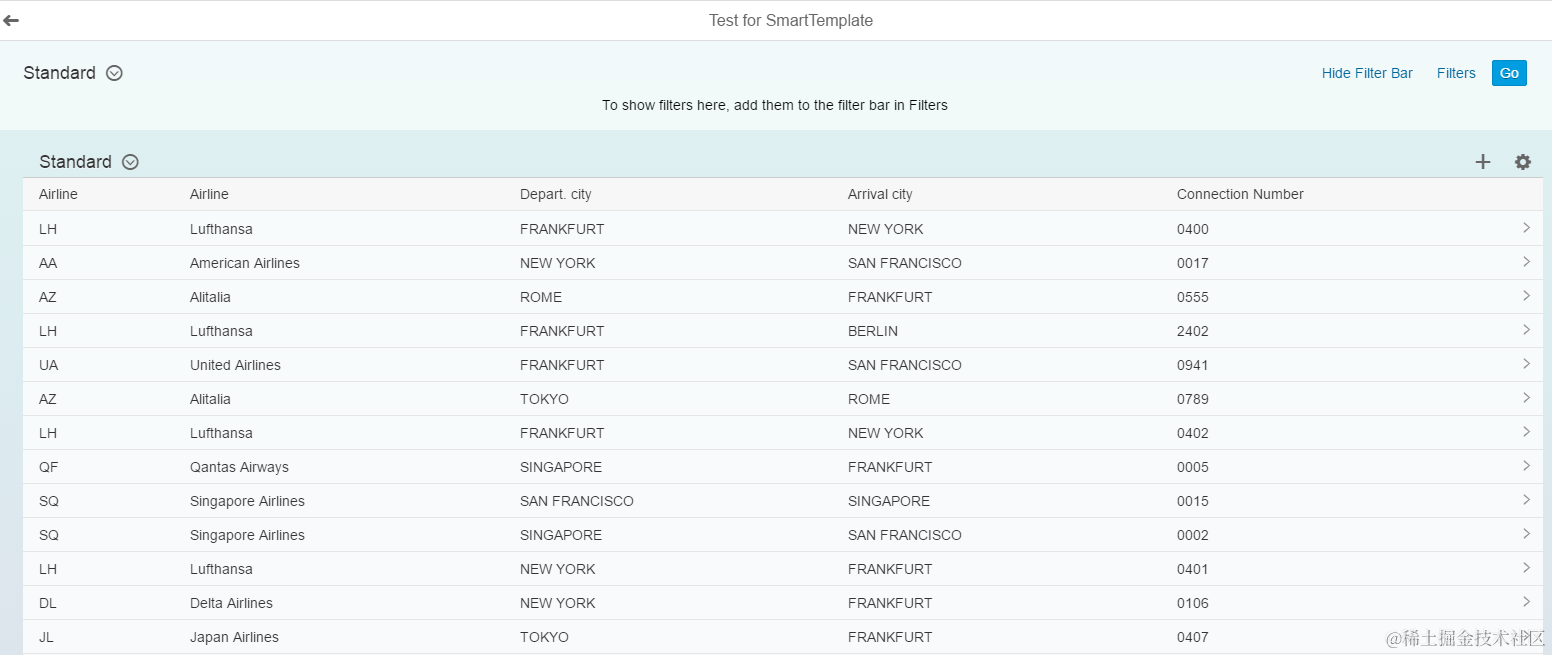Open the Filters dialog
This screenshot has height=655, width=1552.
click(1456, 73)
